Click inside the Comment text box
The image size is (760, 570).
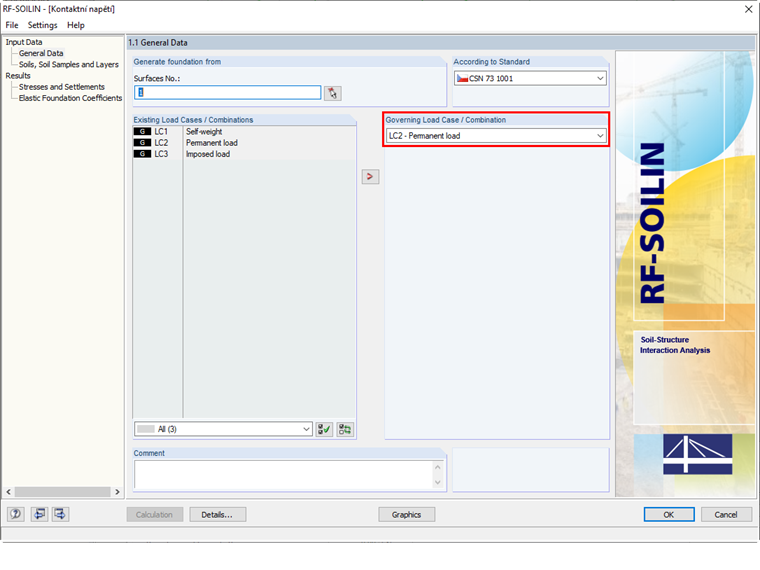coord(284,475)
